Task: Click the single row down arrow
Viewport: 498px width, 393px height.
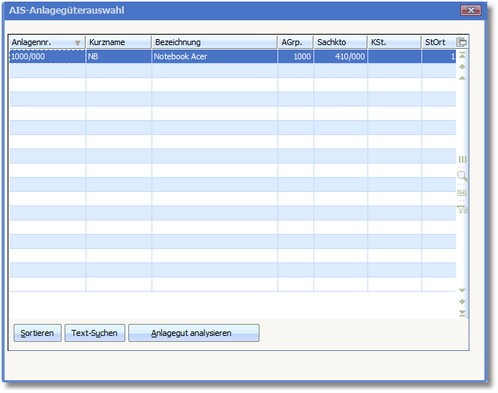Action: point(462,290)
